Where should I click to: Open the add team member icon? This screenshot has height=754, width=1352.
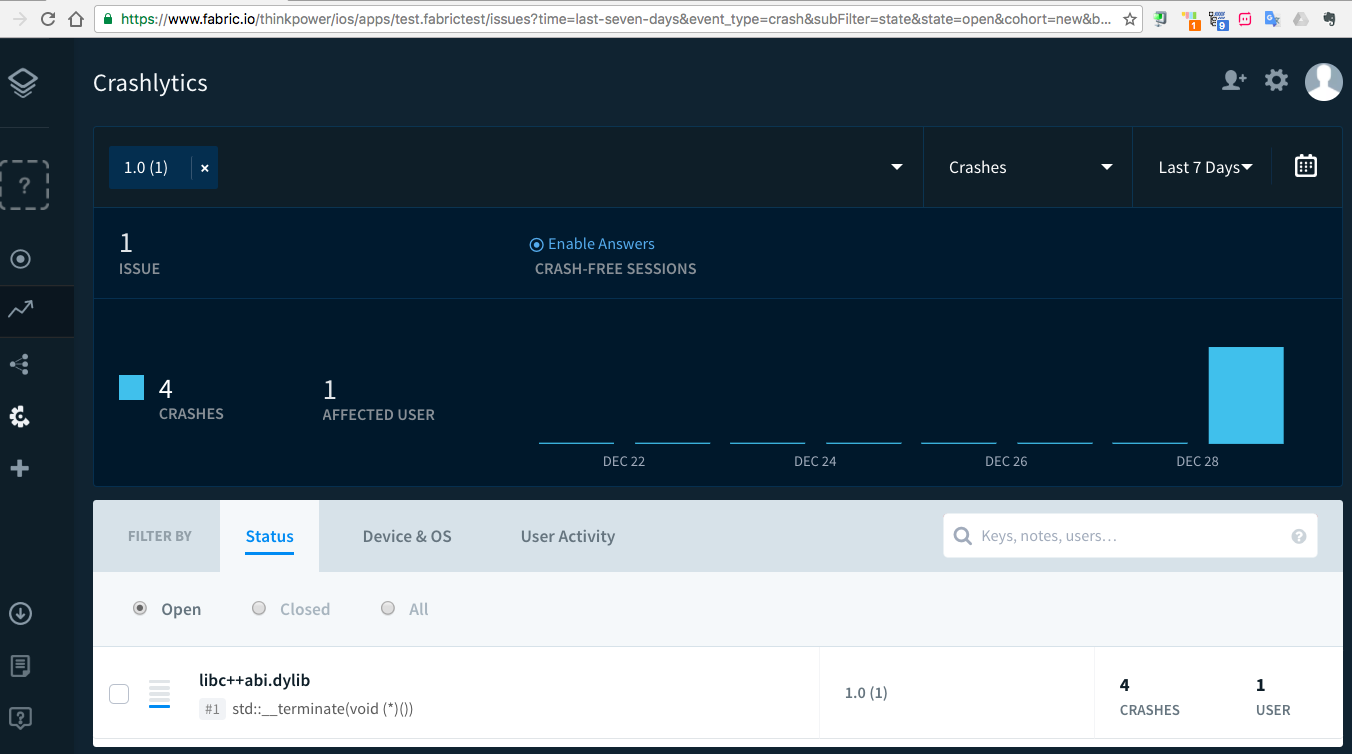pos(1234,81)
